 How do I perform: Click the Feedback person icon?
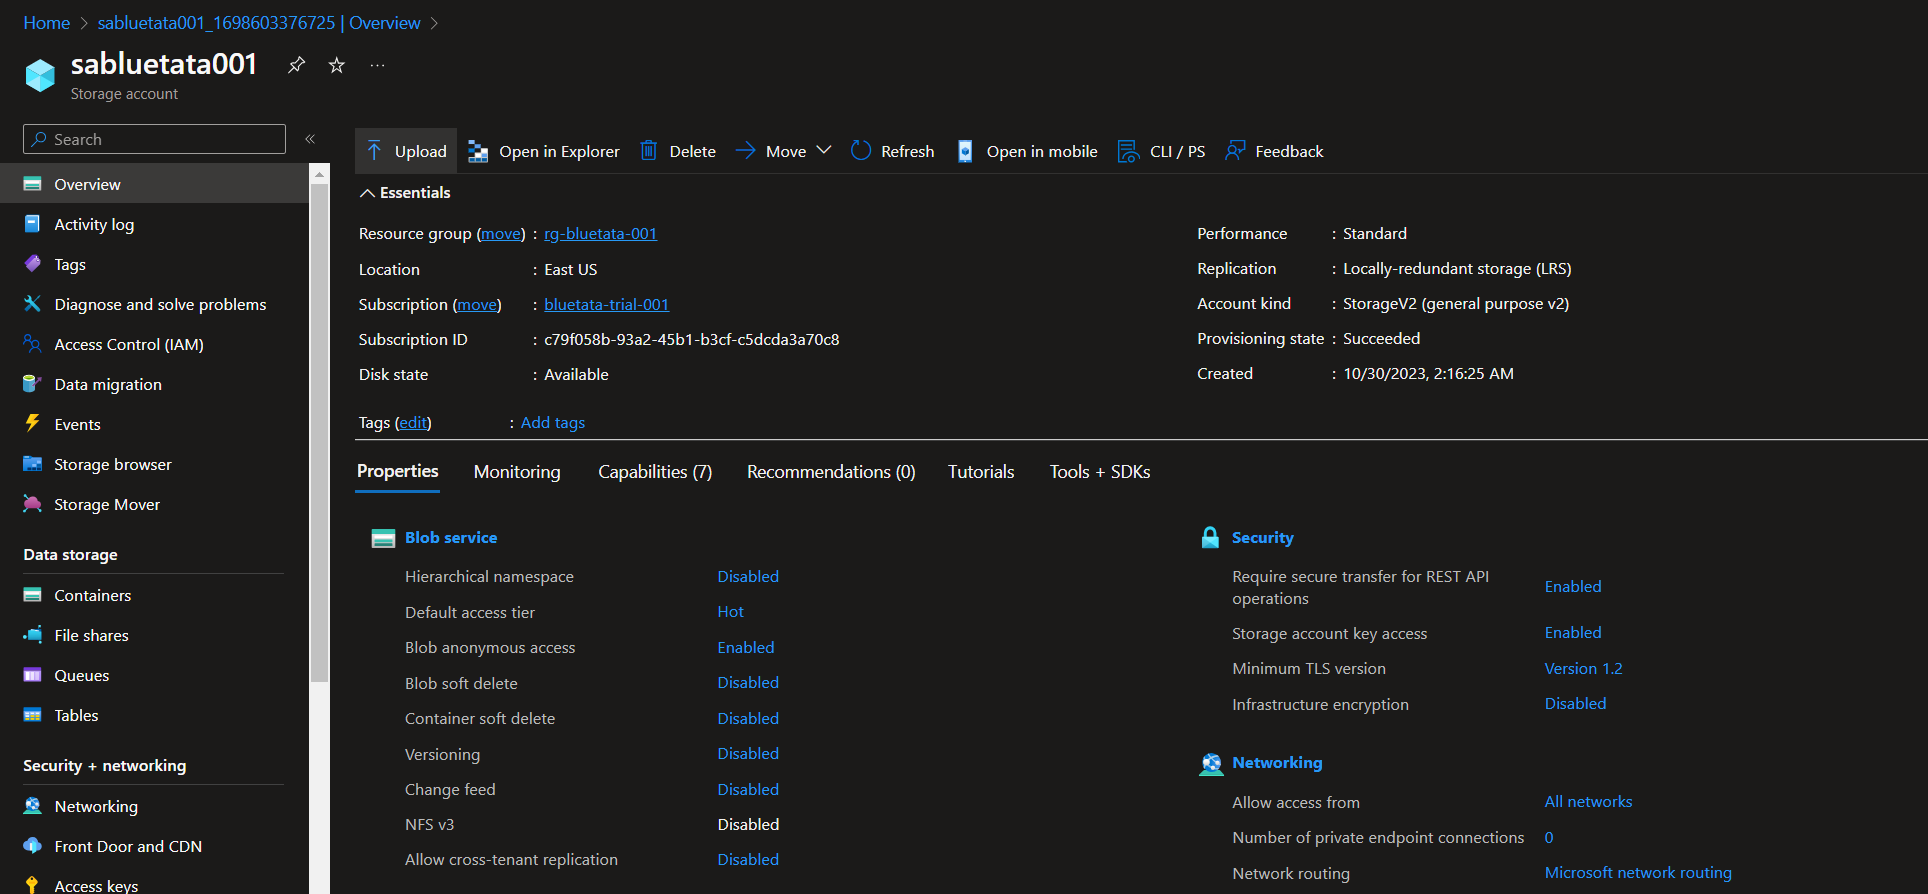coord(1235,151)
